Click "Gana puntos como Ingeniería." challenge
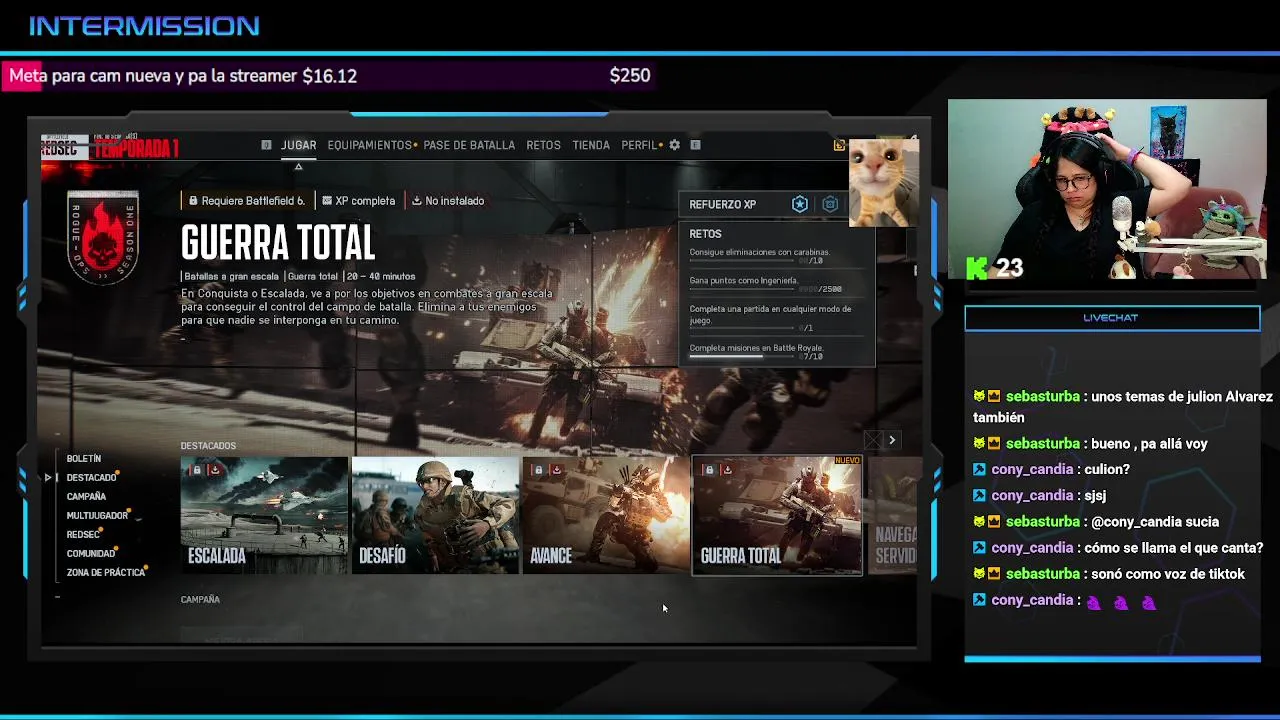This screenshot has height=720, width=1280. click(743, 281)
